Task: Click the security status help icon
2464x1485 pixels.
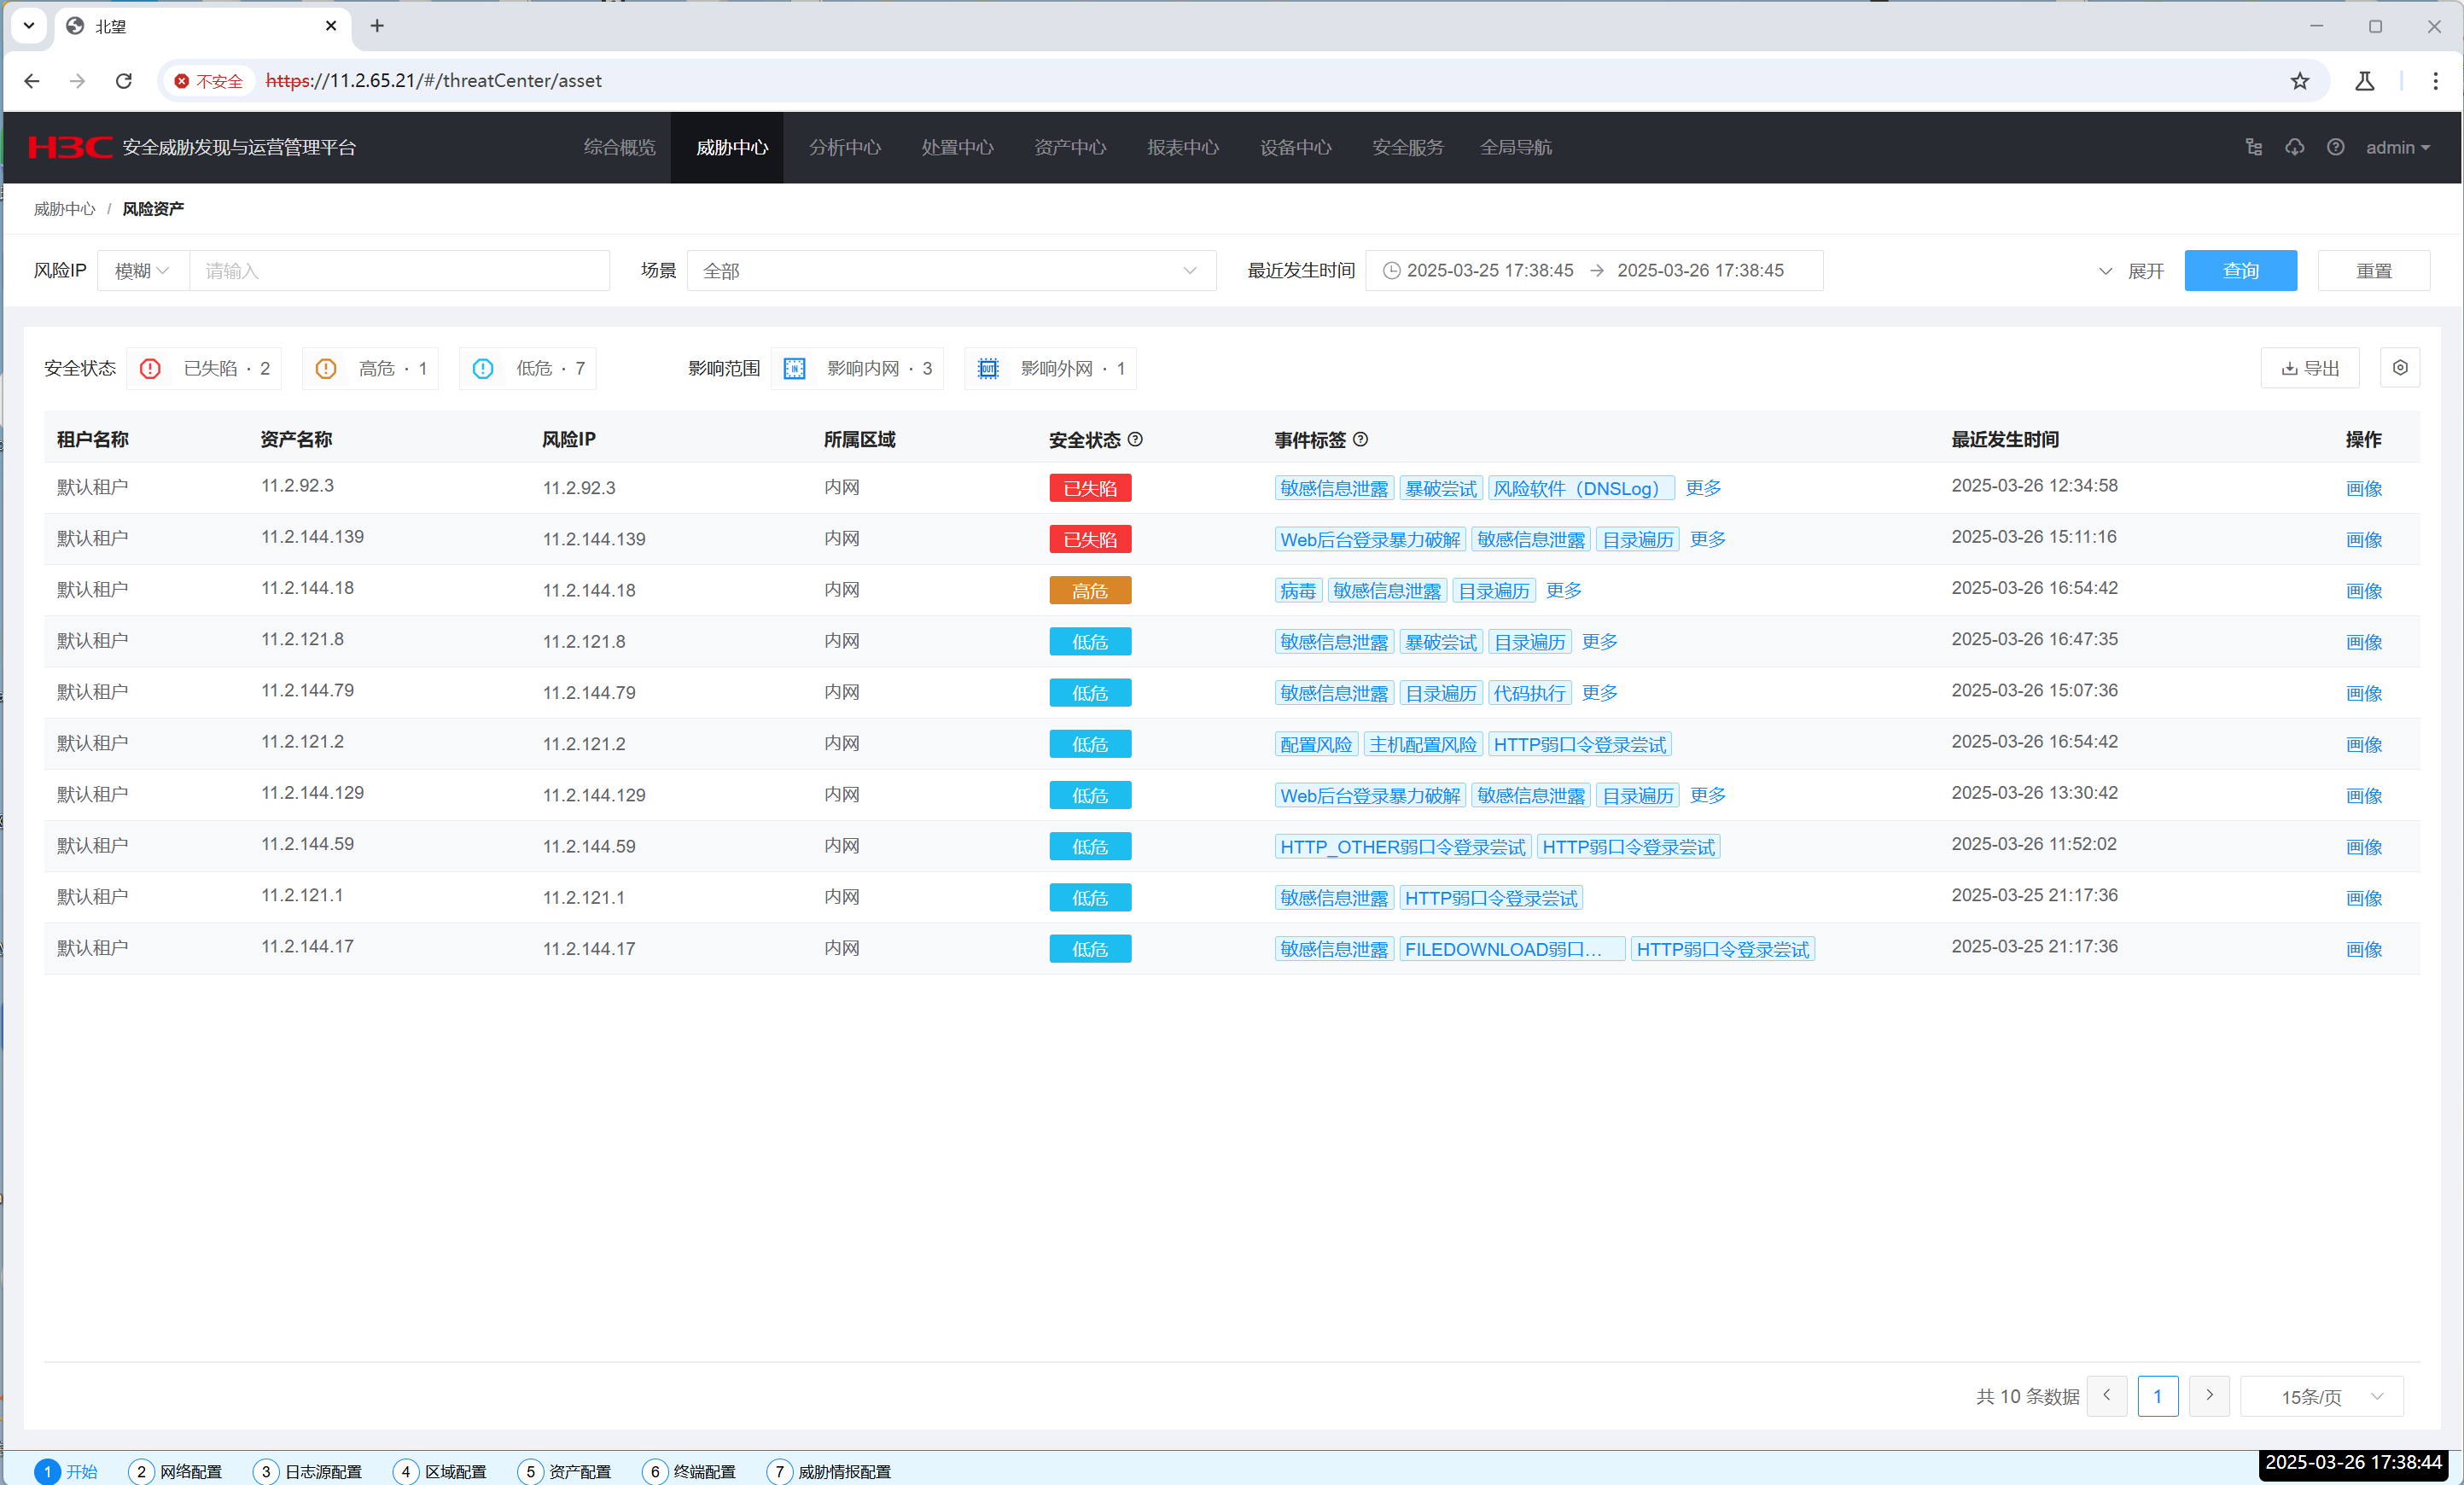Action: (1135, 439)
